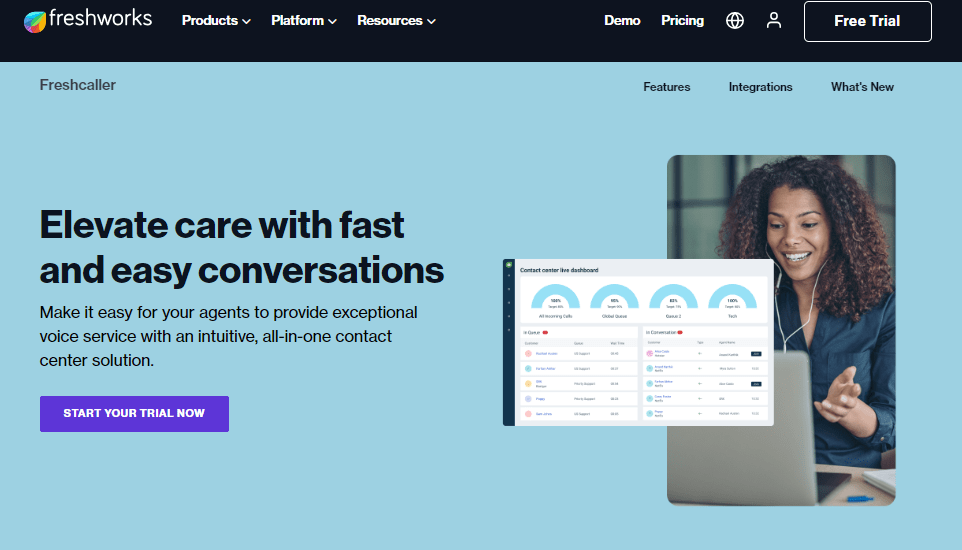Open the Pricing page
This screenshot has height=550, width=962.
tap(682, 21)
